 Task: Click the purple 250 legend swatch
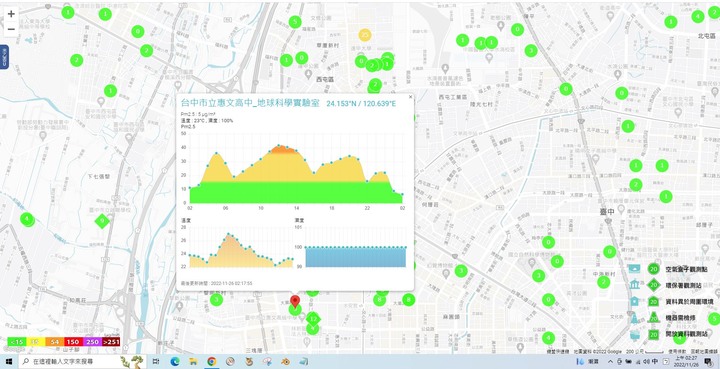tap(92, 341)
